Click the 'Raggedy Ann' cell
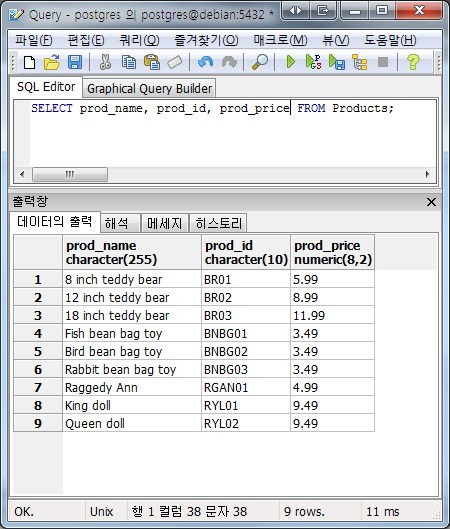Image resolution: width=450 pixels, height=529 pixels. point(132,387)
